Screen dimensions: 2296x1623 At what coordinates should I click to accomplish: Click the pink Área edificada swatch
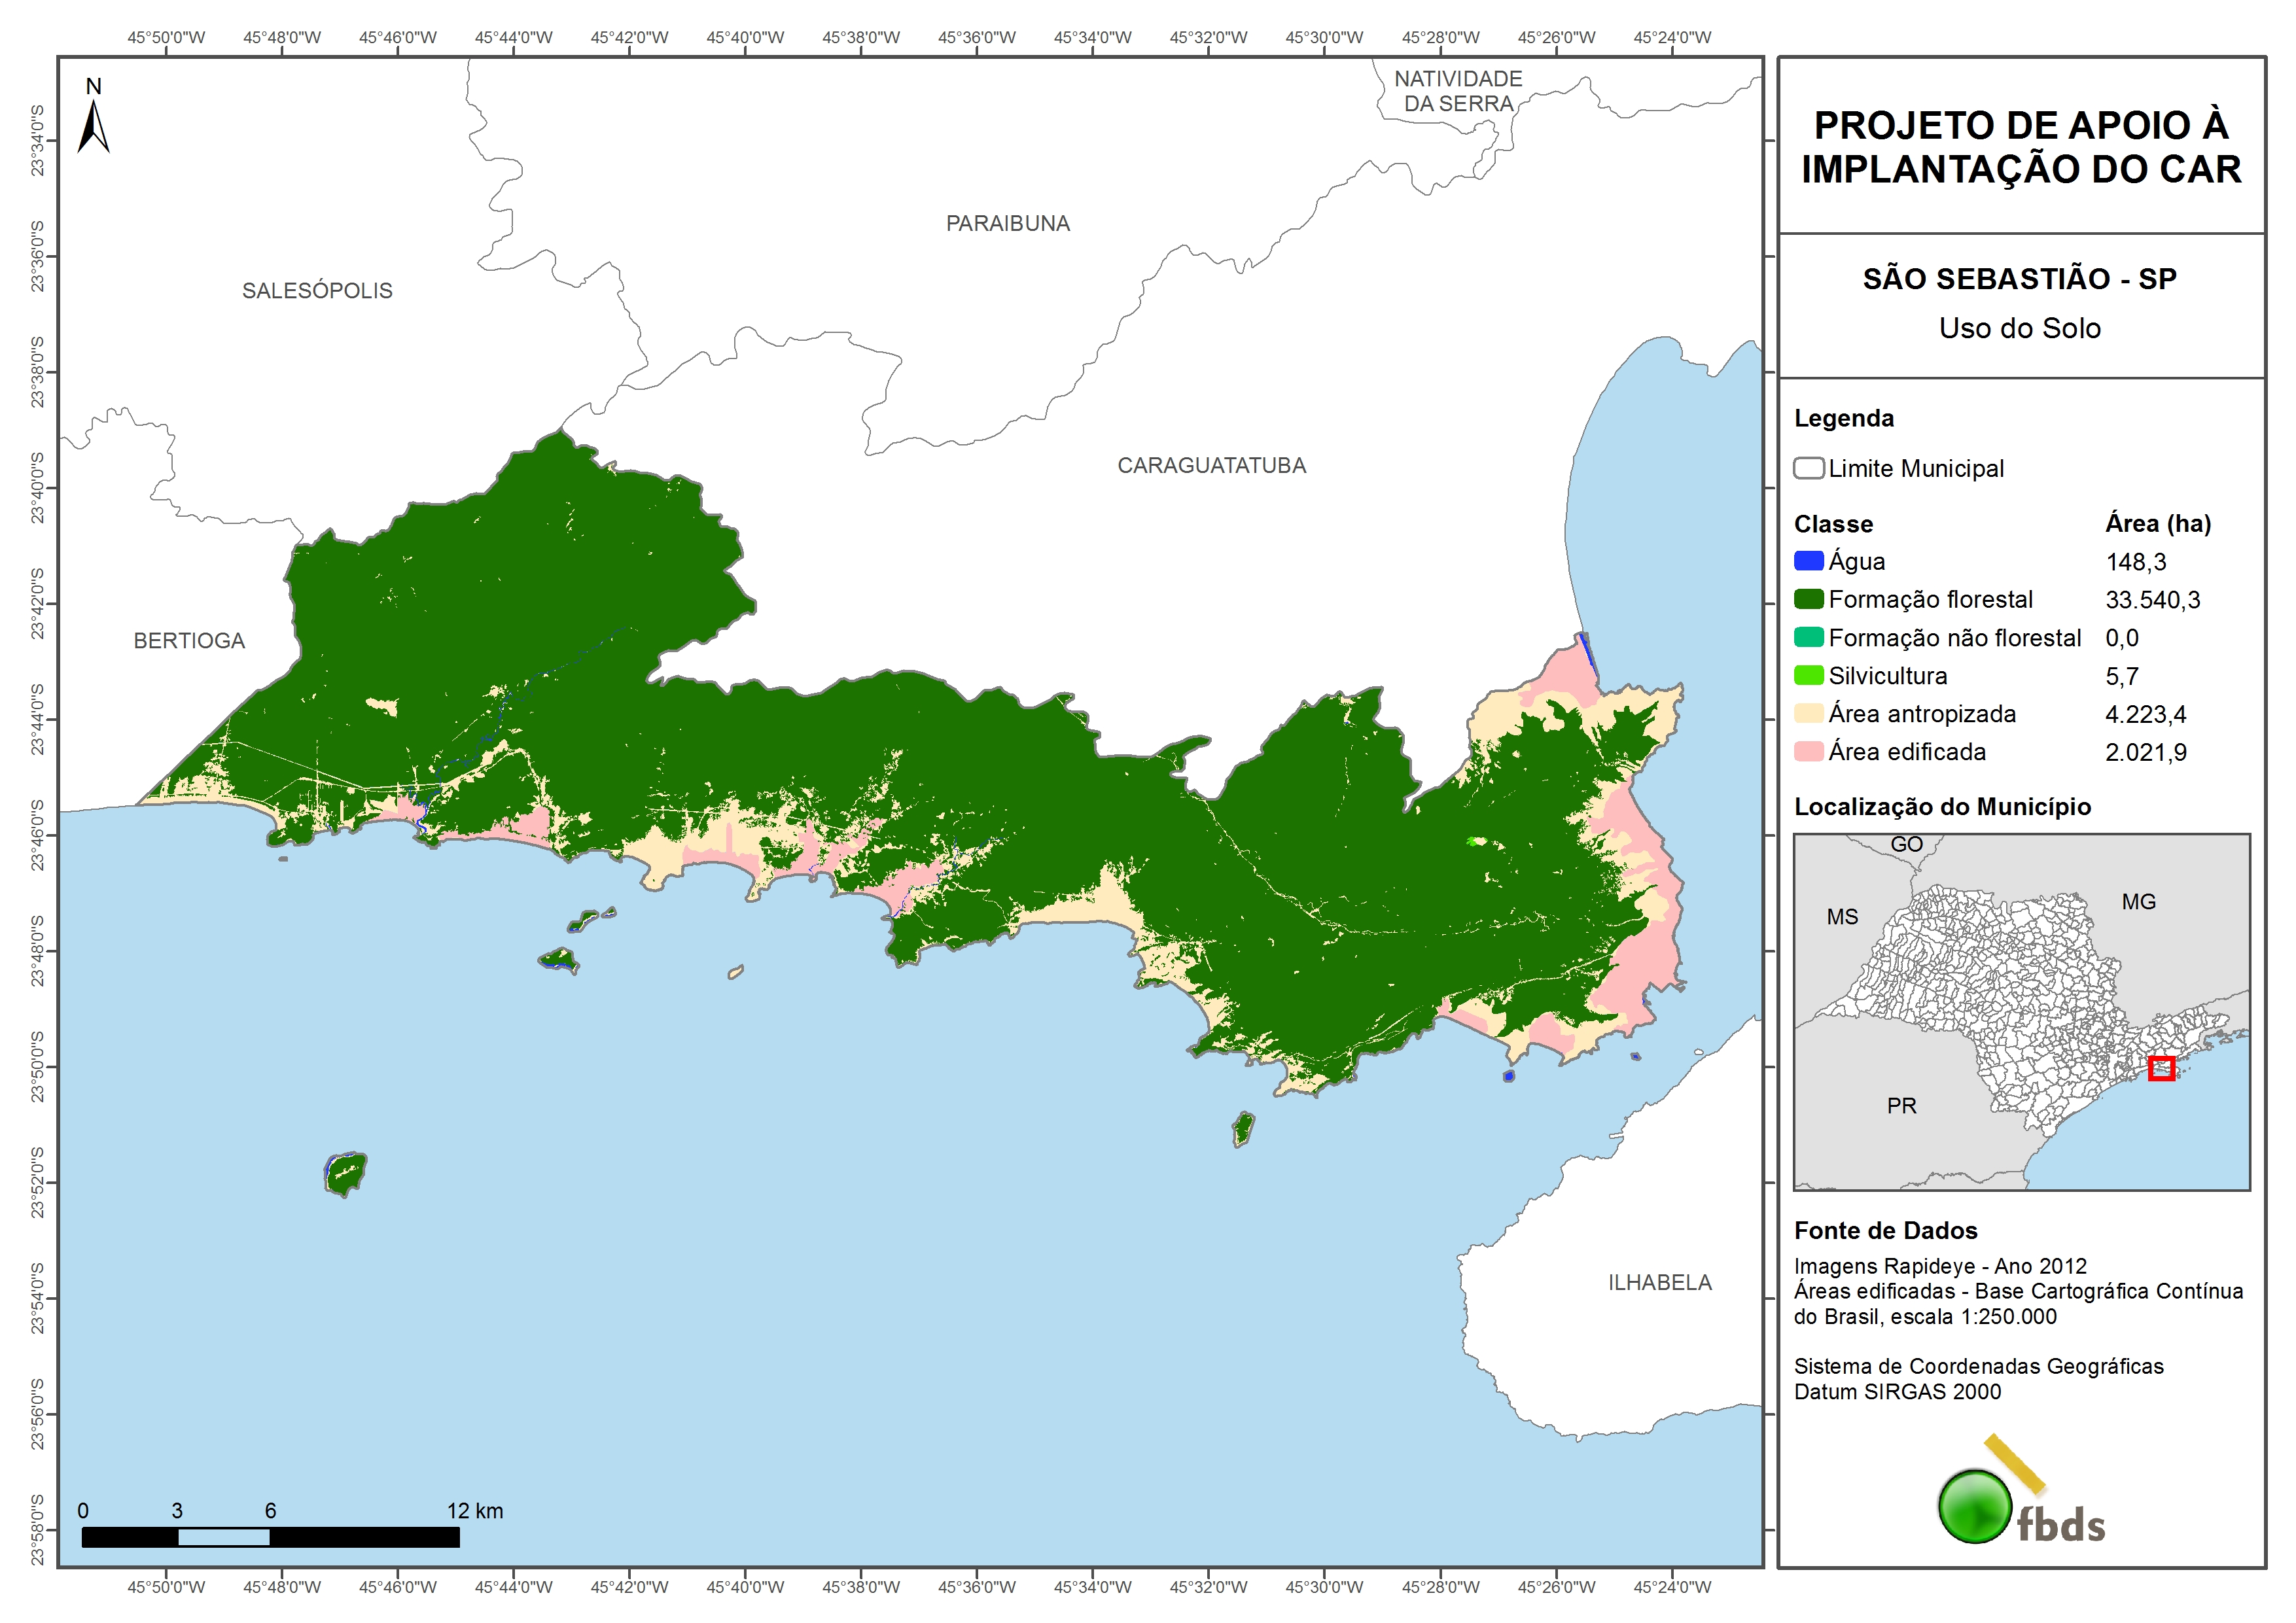click(x=1808, y=752)
